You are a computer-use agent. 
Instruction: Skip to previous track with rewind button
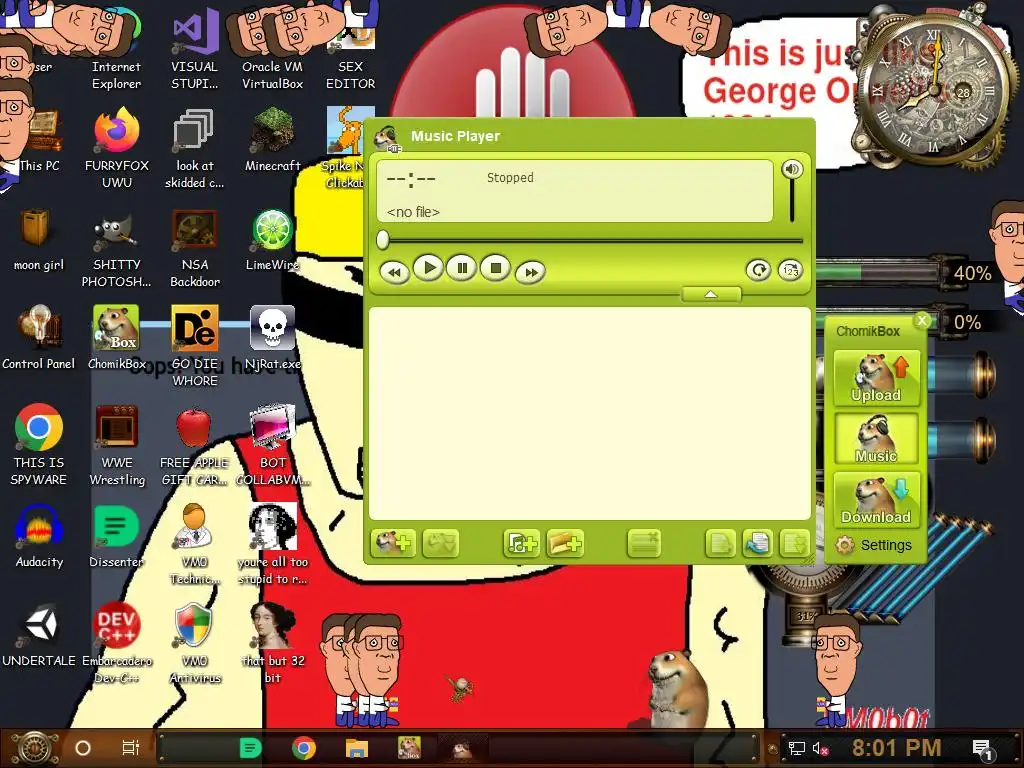click(x=394, y=272)
